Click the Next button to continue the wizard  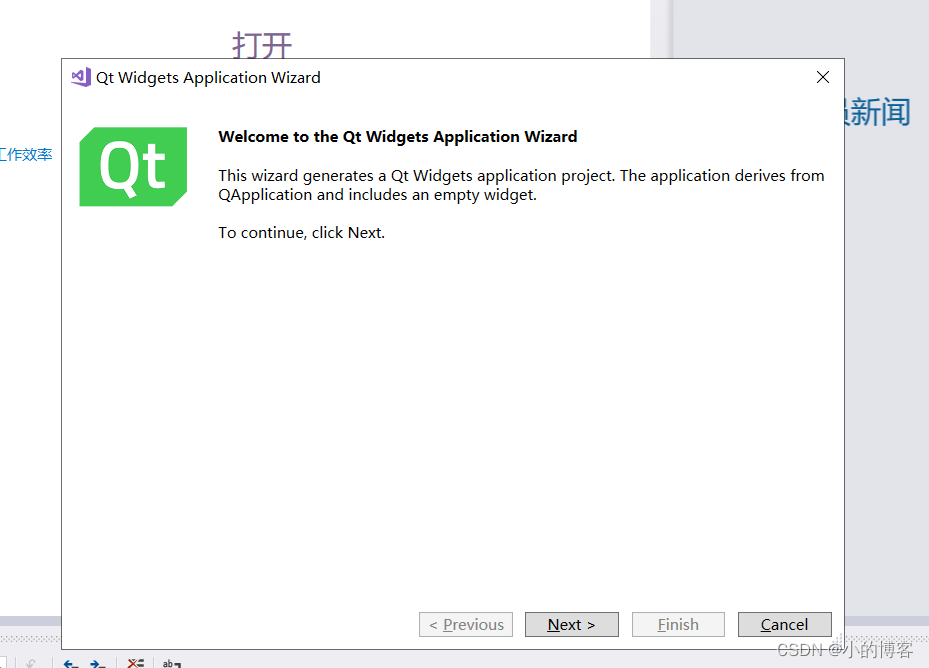pos(571,624)
